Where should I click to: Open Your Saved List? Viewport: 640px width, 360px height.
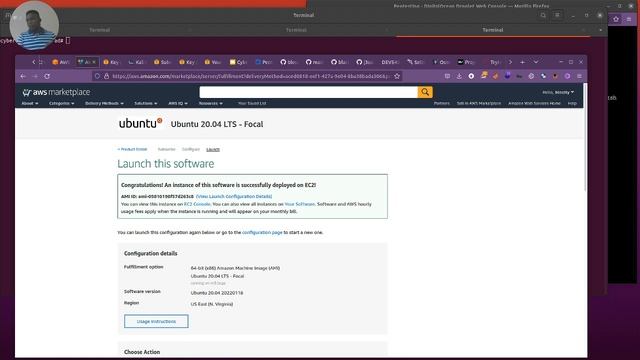coord(252,103)
